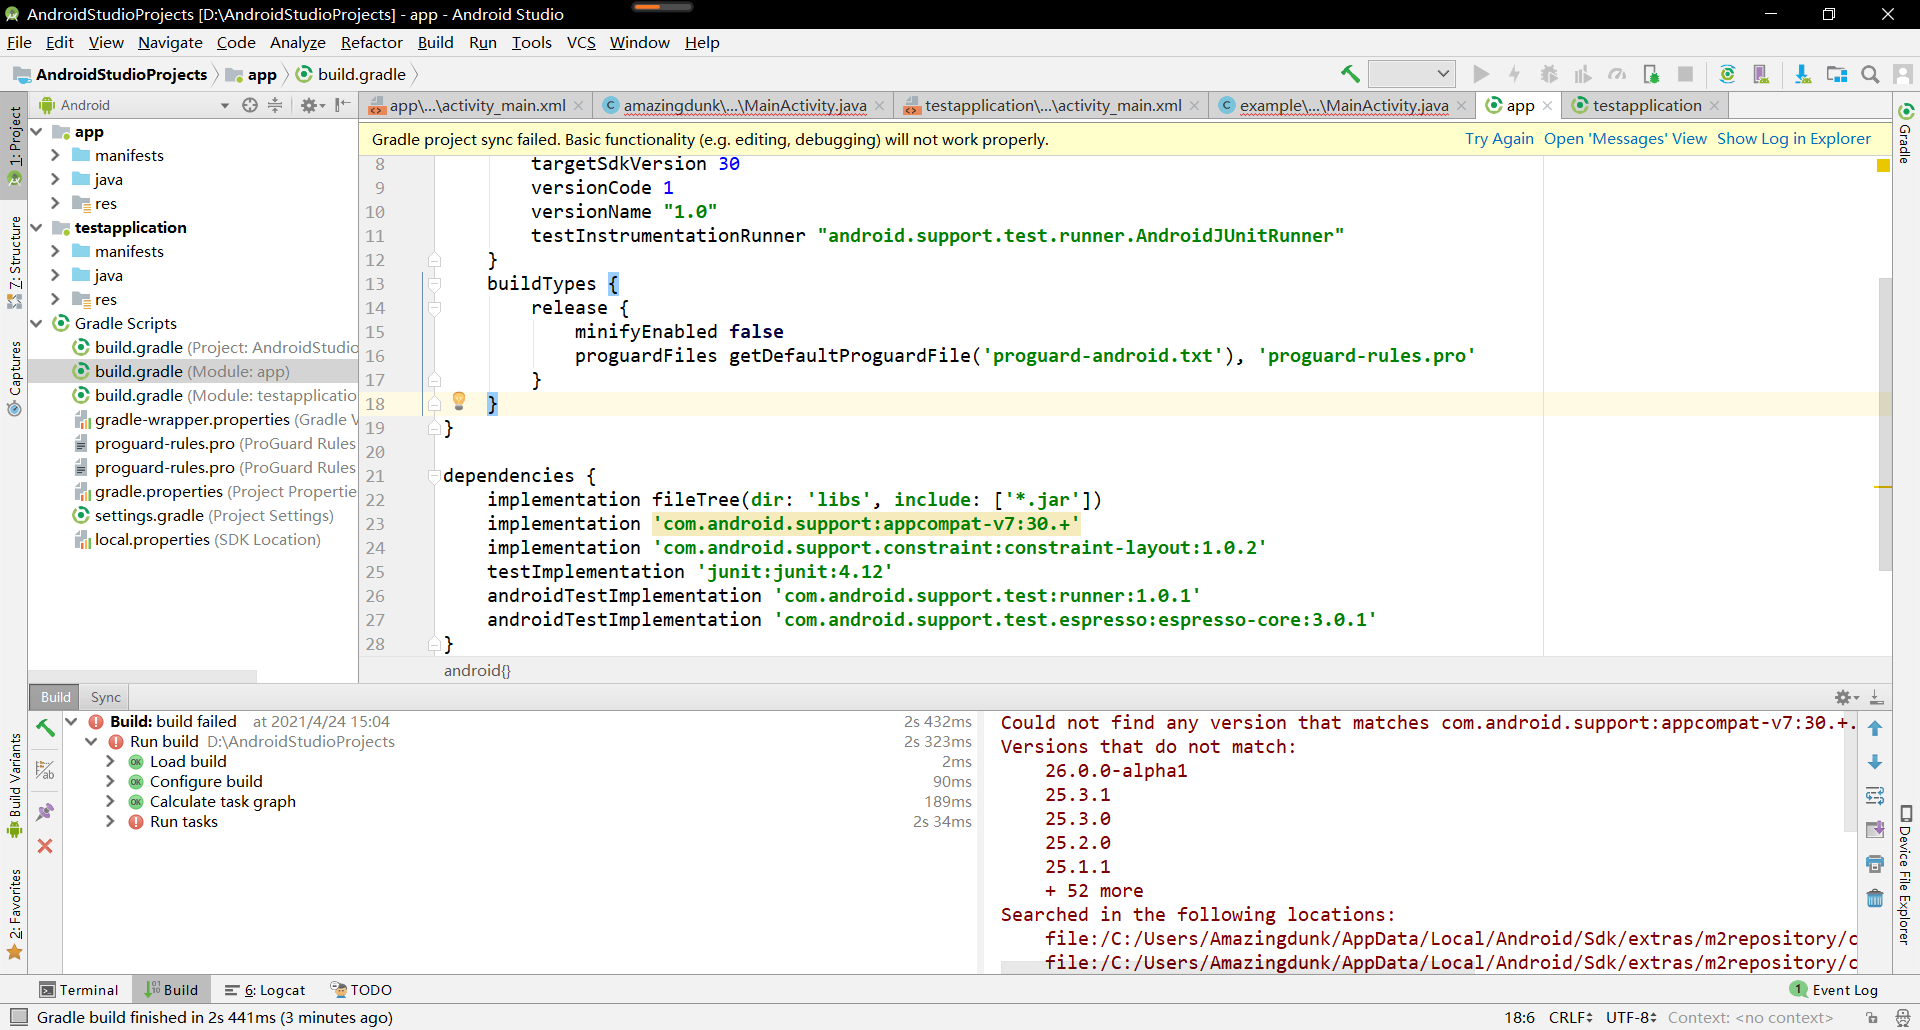Fold the dependencies block at line 21
This screenshot has width=1920, height=1030.
[434, 475]
